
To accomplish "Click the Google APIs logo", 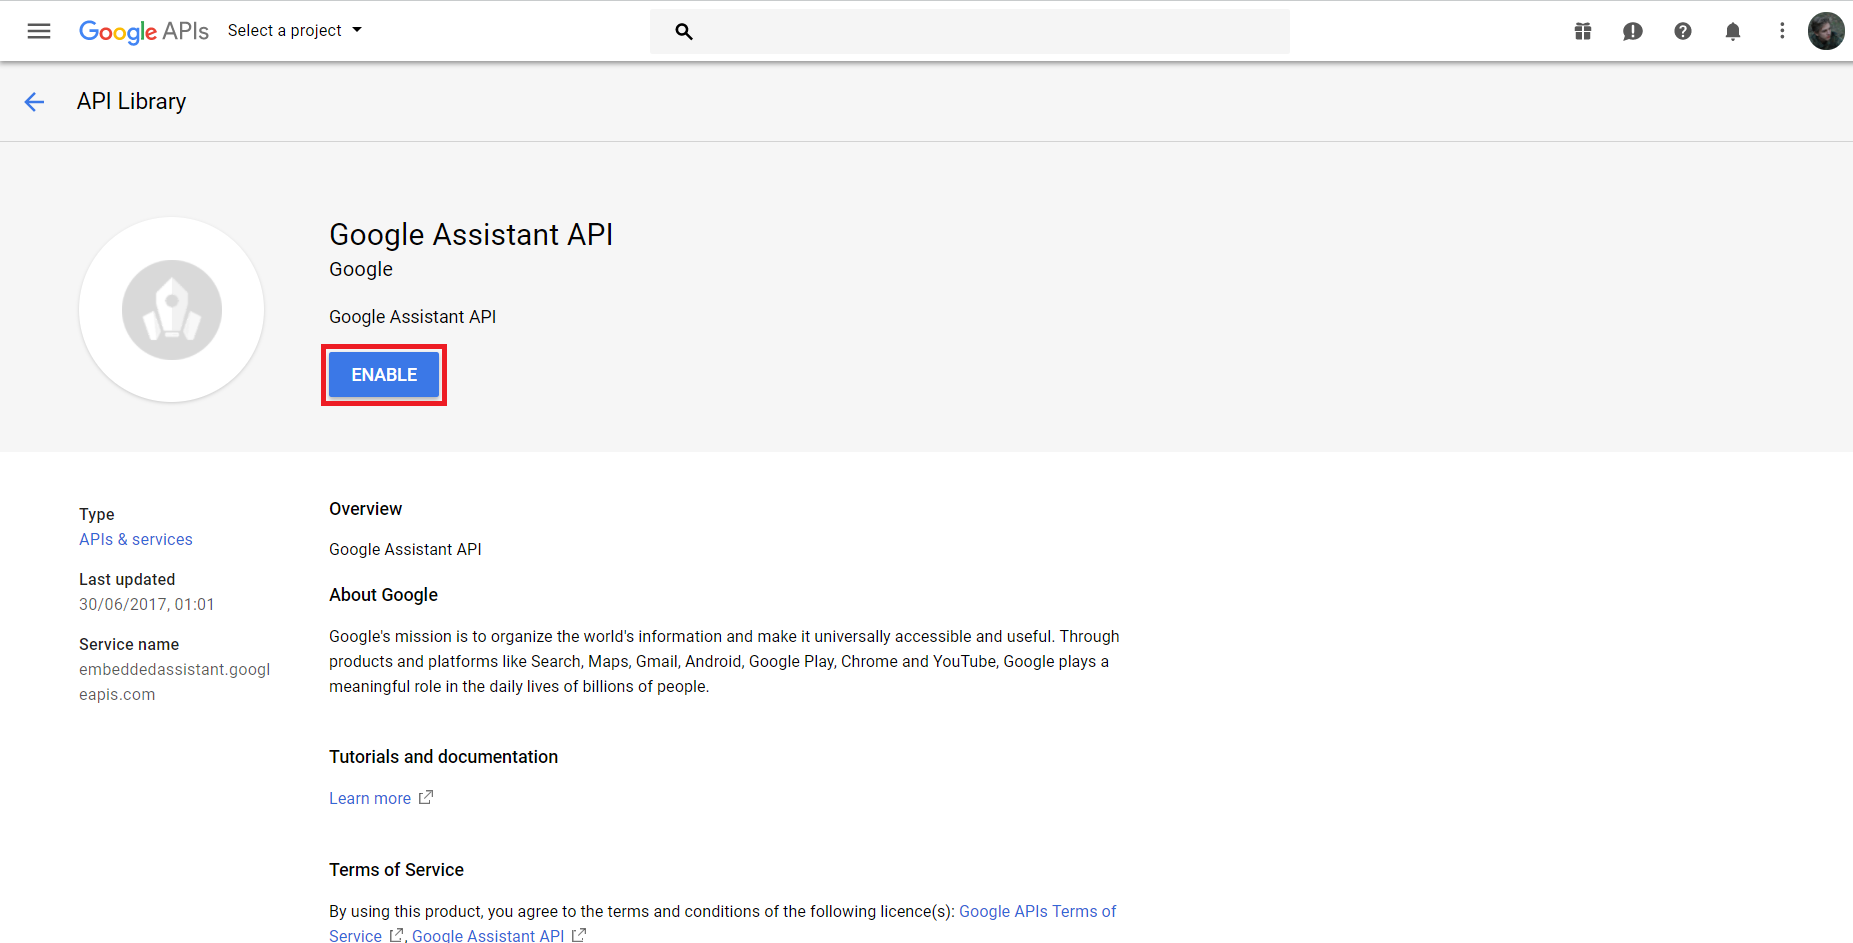I will (144, 31).
